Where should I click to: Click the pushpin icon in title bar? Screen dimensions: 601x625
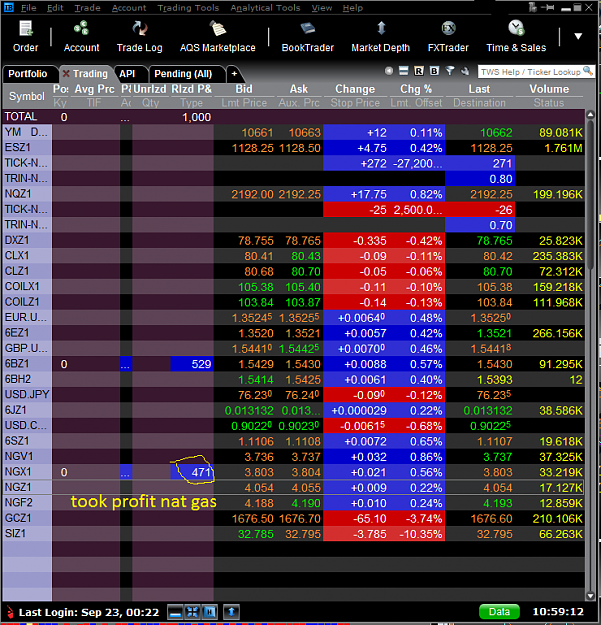(548, 7)
